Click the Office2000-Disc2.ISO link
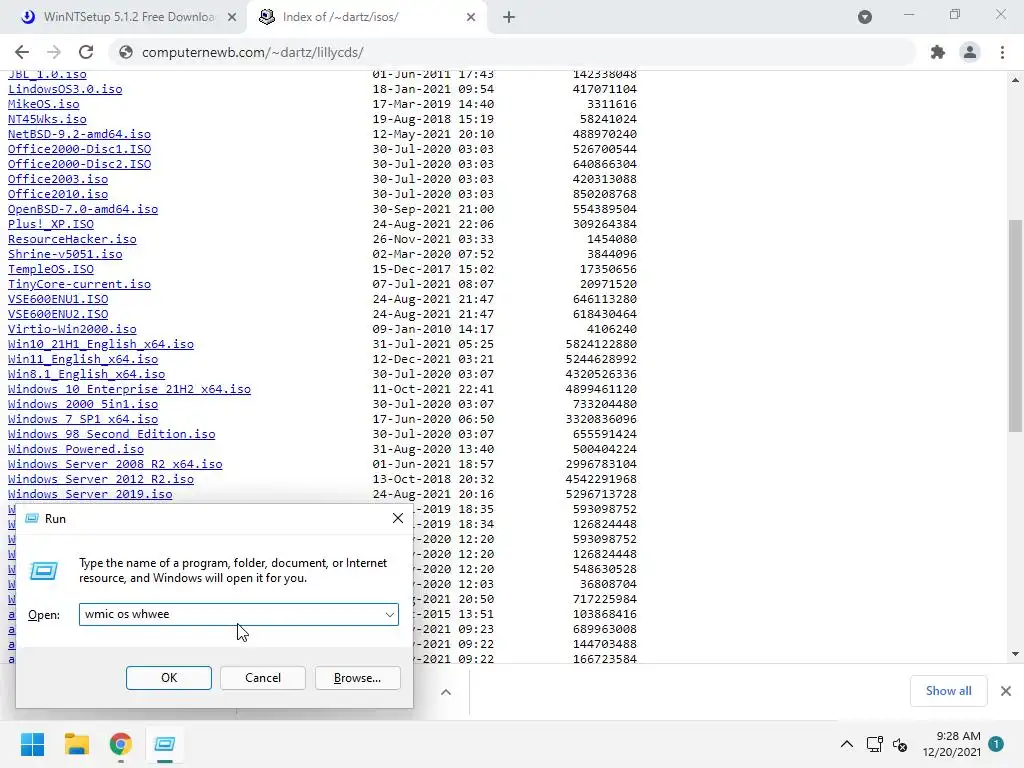Image resolution: width=1024 pixels, height=768 pixels. pos(79,164)
